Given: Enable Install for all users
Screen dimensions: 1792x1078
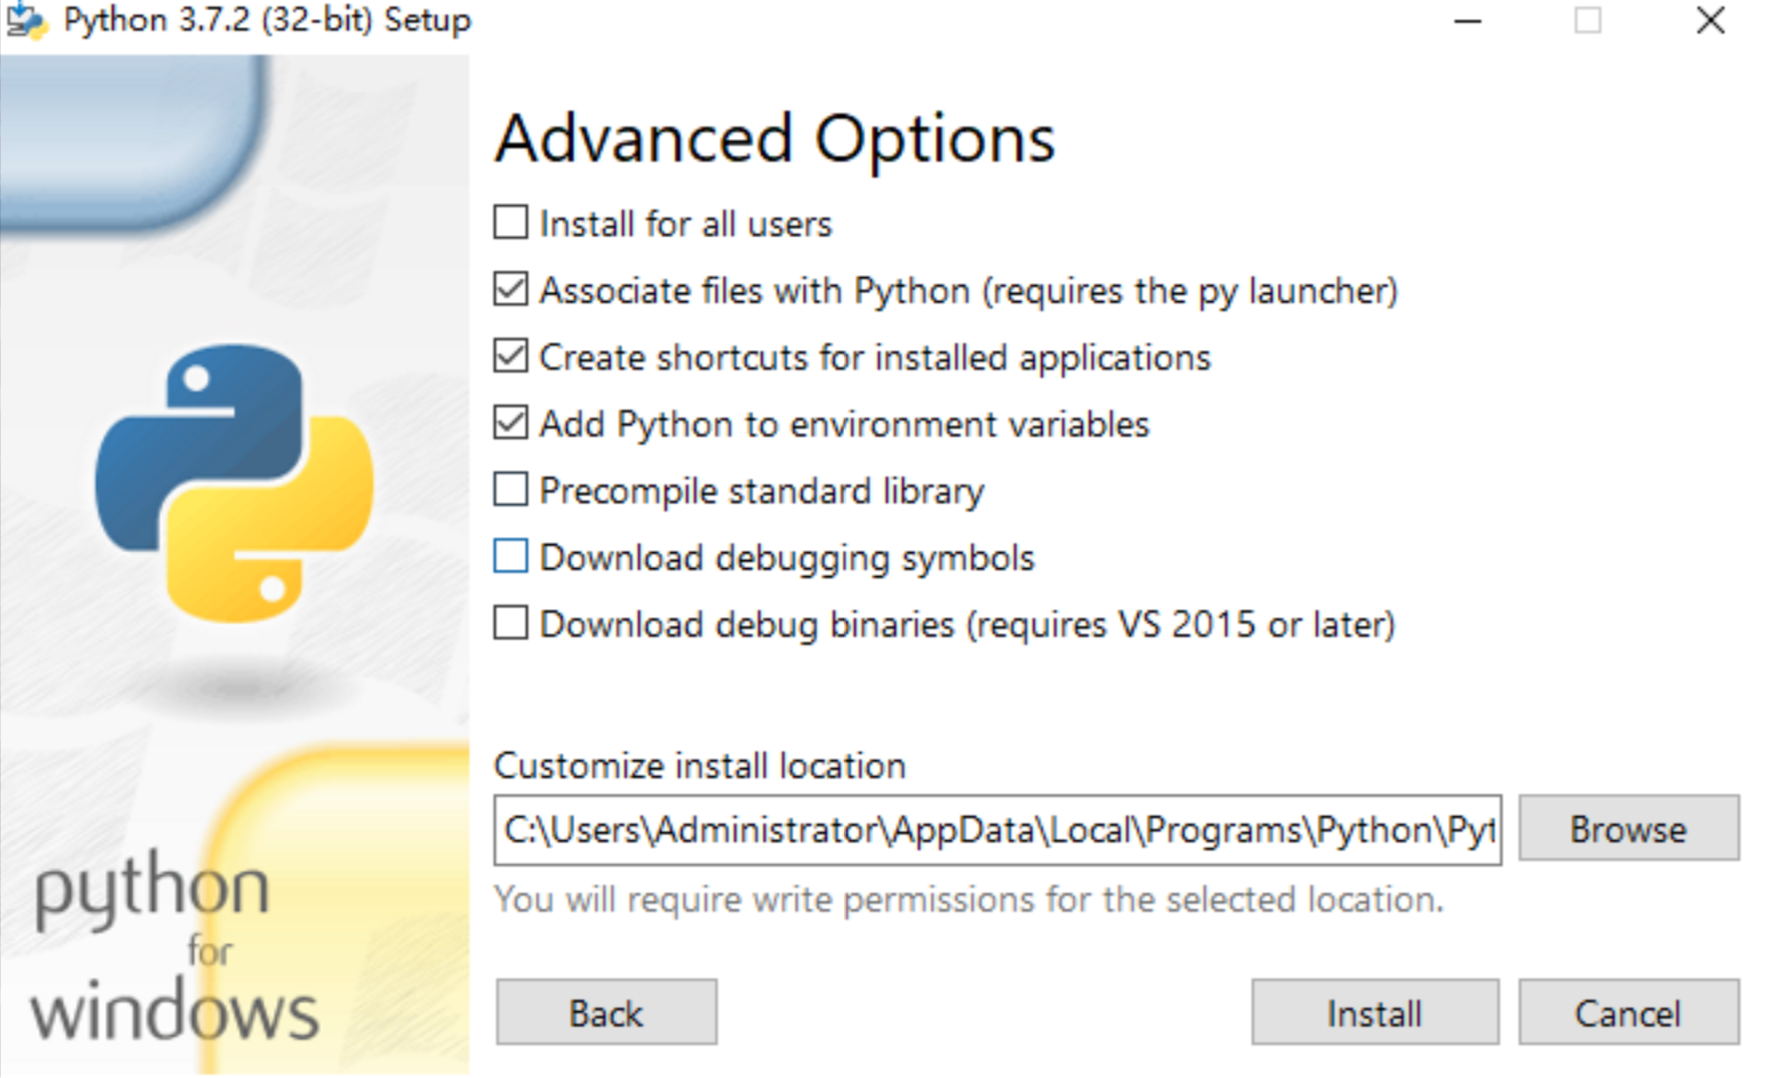Looking at the screenshot, I should pyautogui.click(x=511, y=223).
